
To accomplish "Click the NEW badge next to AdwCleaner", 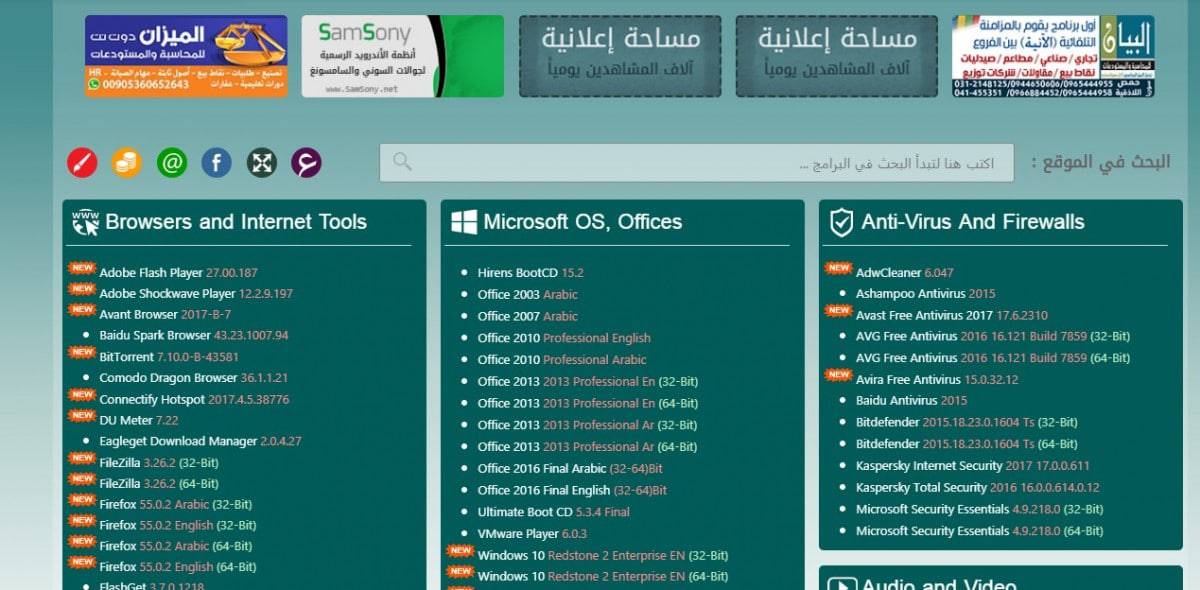I will pyautogui.click(x=838, y=269).
